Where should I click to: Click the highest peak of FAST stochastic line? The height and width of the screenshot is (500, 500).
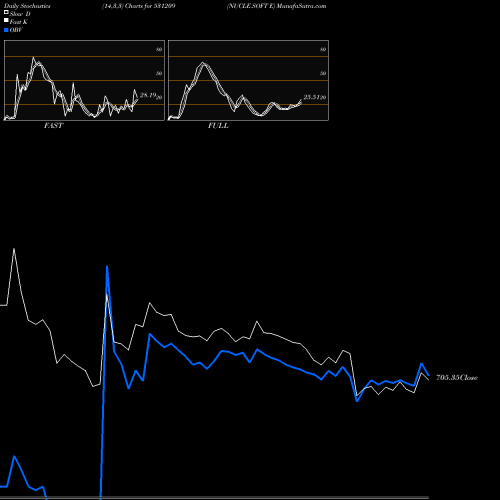[x=33, y=58]
